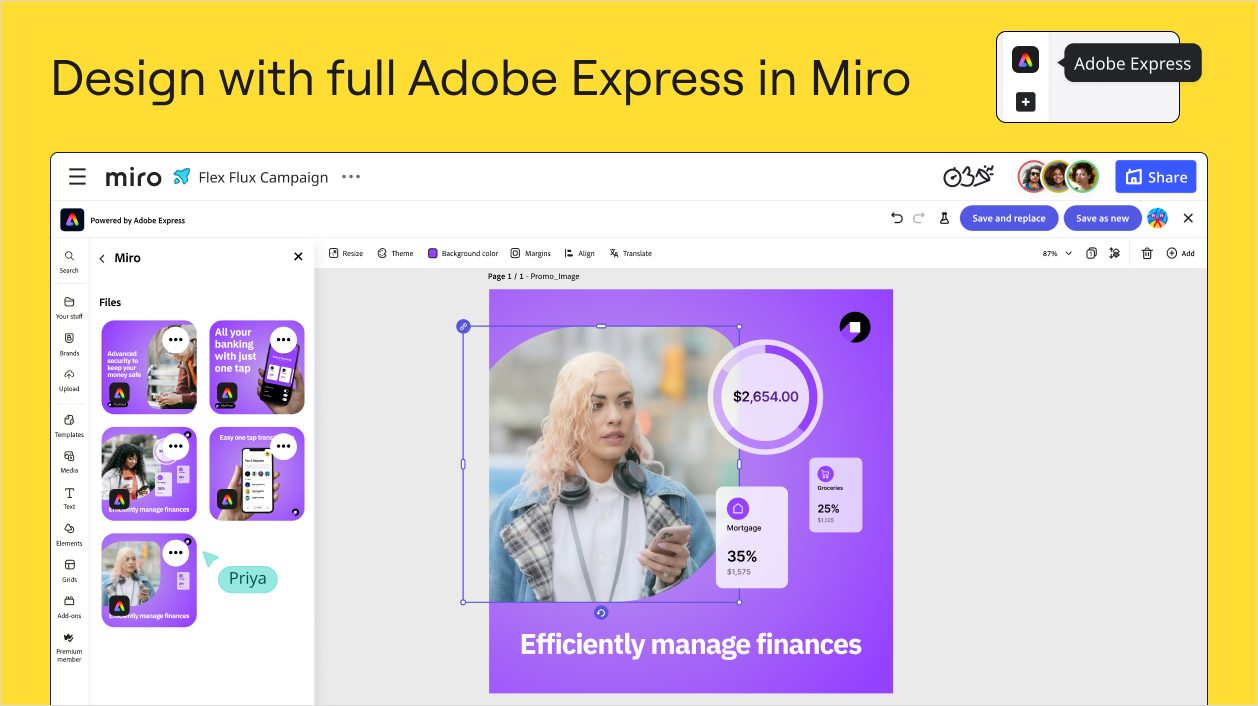Screen dimensions: 1258x706
Task: Open Theme in the top toolbar
Action: tap(395, 254)
